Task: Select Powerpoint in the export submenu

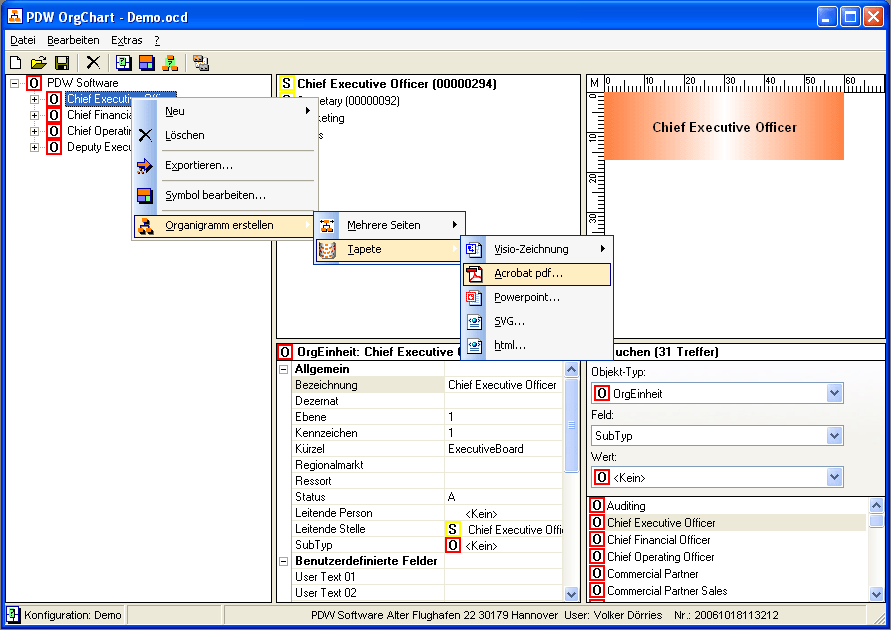Action: coord(526,297)
